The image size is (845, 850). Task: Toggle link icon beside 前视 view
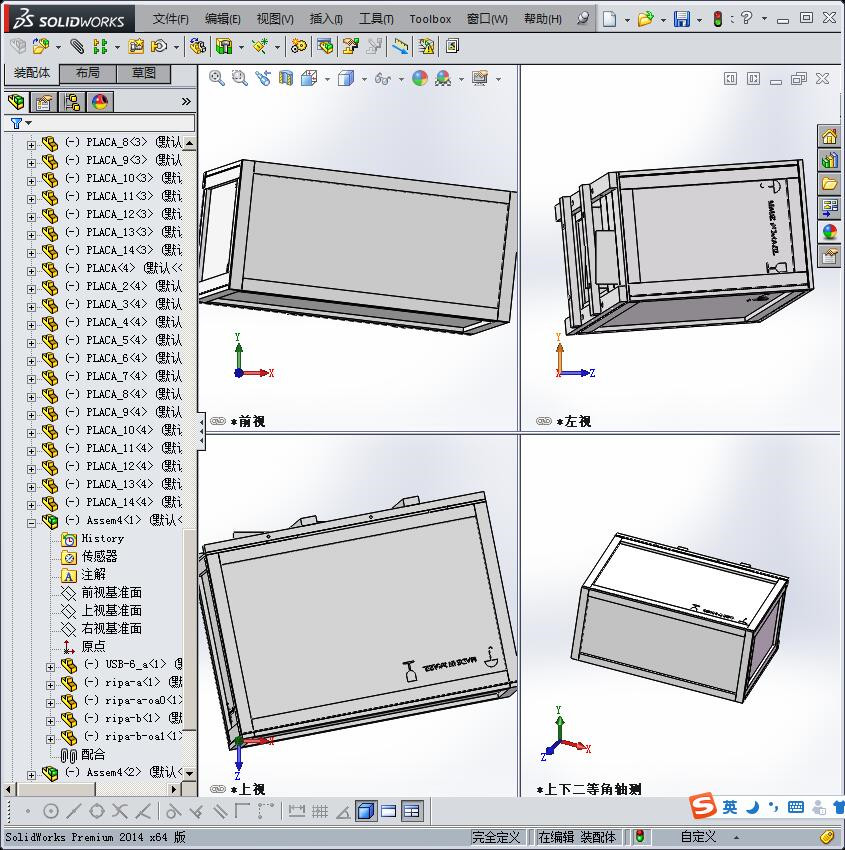point(218,421)
